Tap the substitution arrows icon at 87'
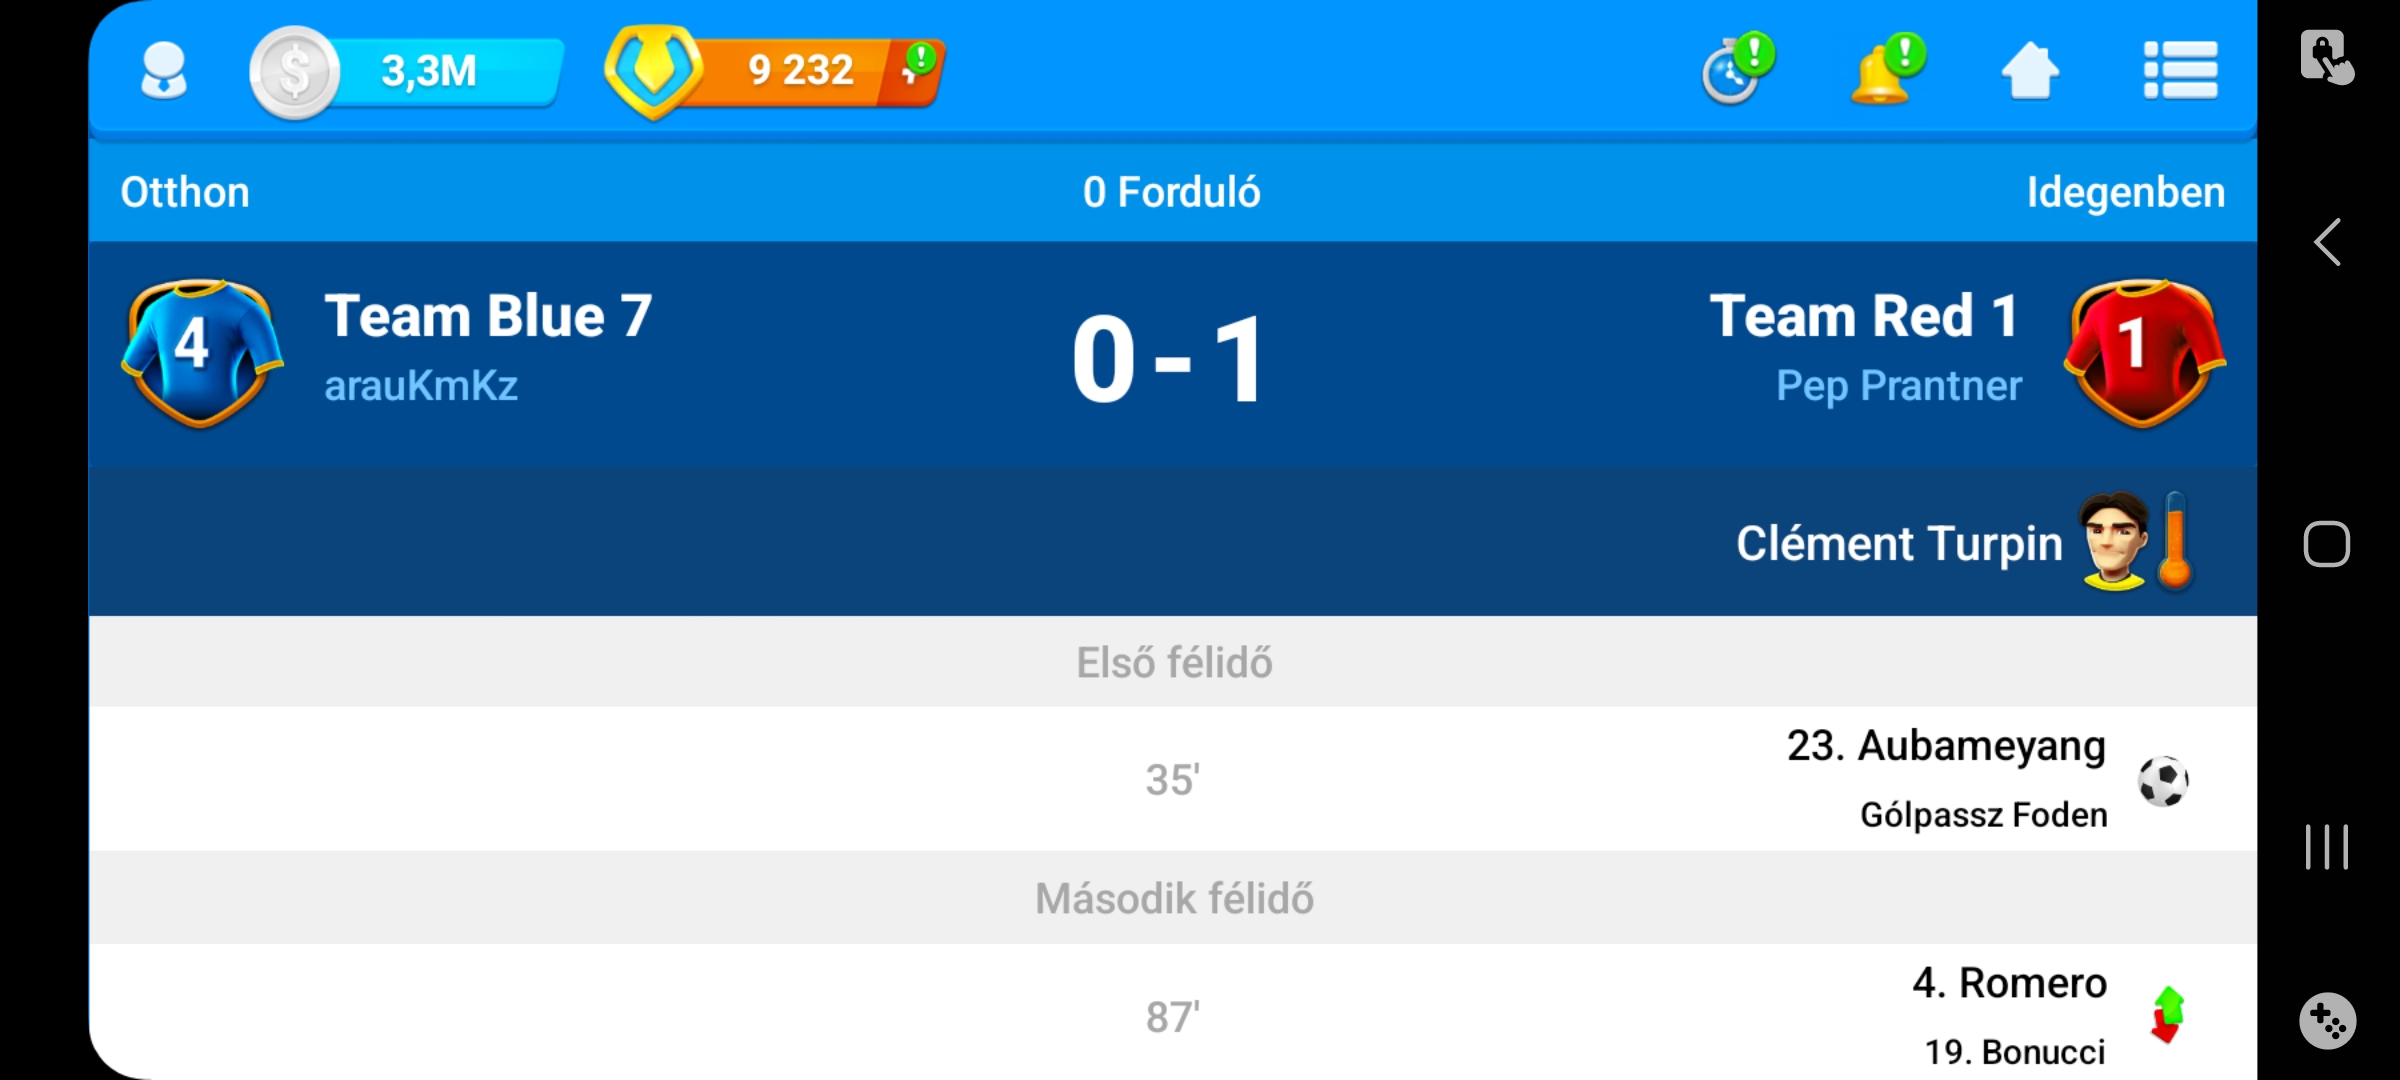 pyautogui.click(x=2167, y=1015)
